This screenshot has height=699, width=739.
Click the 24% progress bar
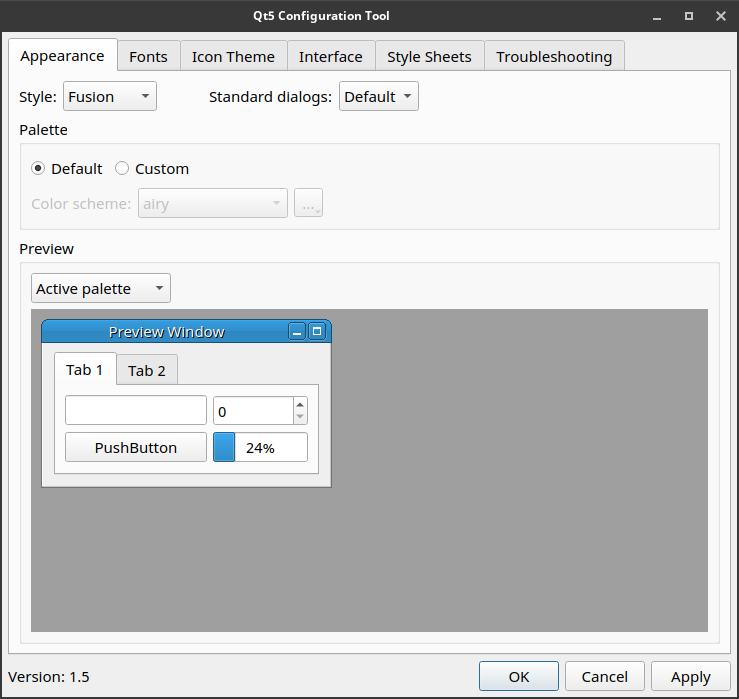[260, 448]
